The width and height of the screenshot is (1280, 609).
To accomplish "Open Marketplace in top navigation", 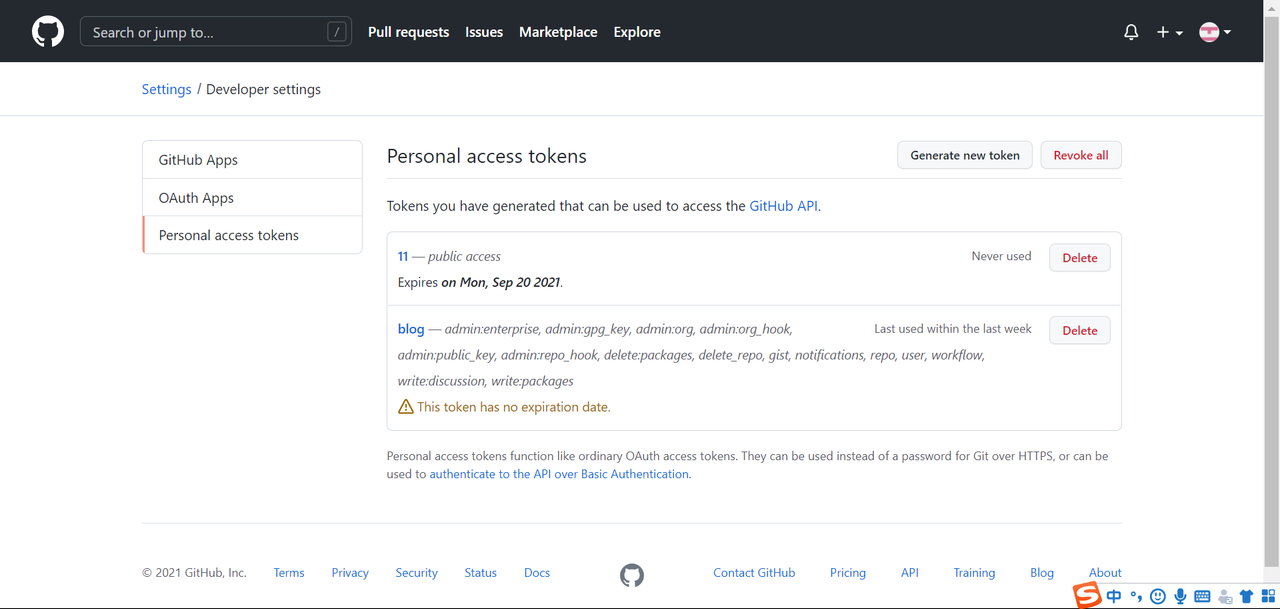I will 558,32.
